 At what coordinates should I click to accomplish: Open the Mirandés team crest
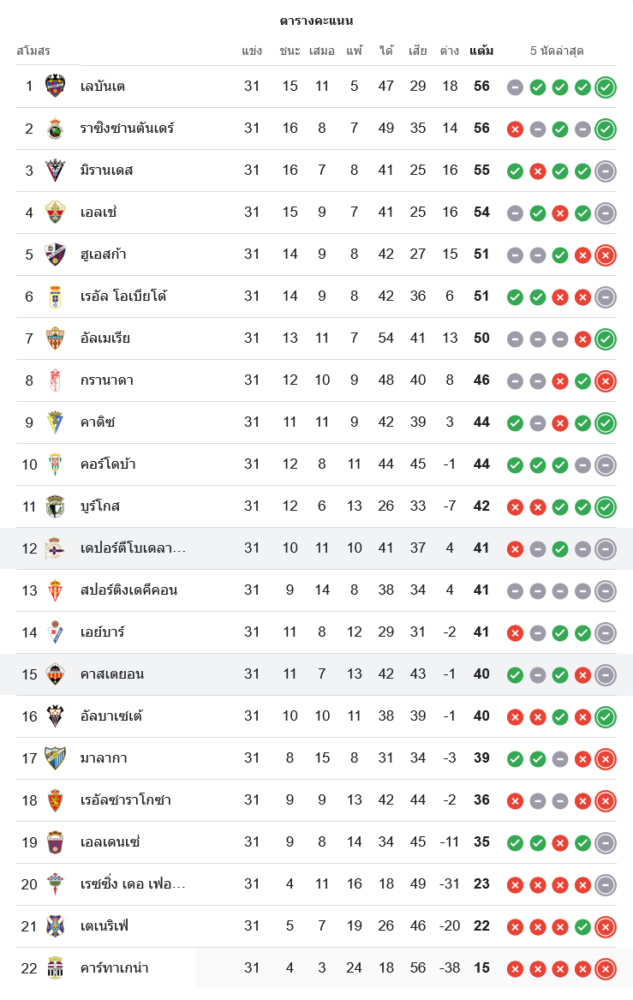click(x=55, y=170)
